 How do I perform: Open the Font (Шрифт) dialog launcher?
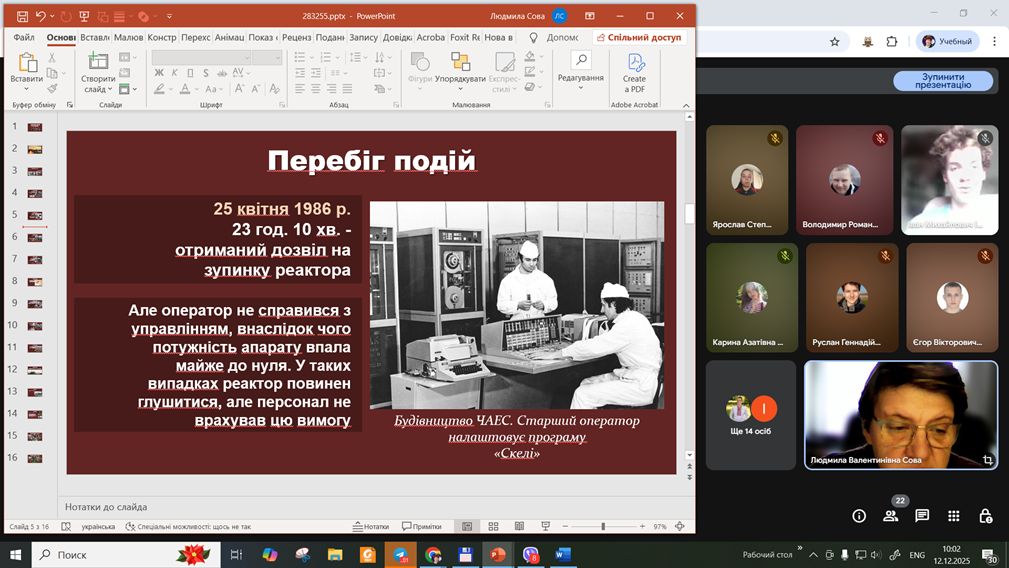(x=282, y=104)
